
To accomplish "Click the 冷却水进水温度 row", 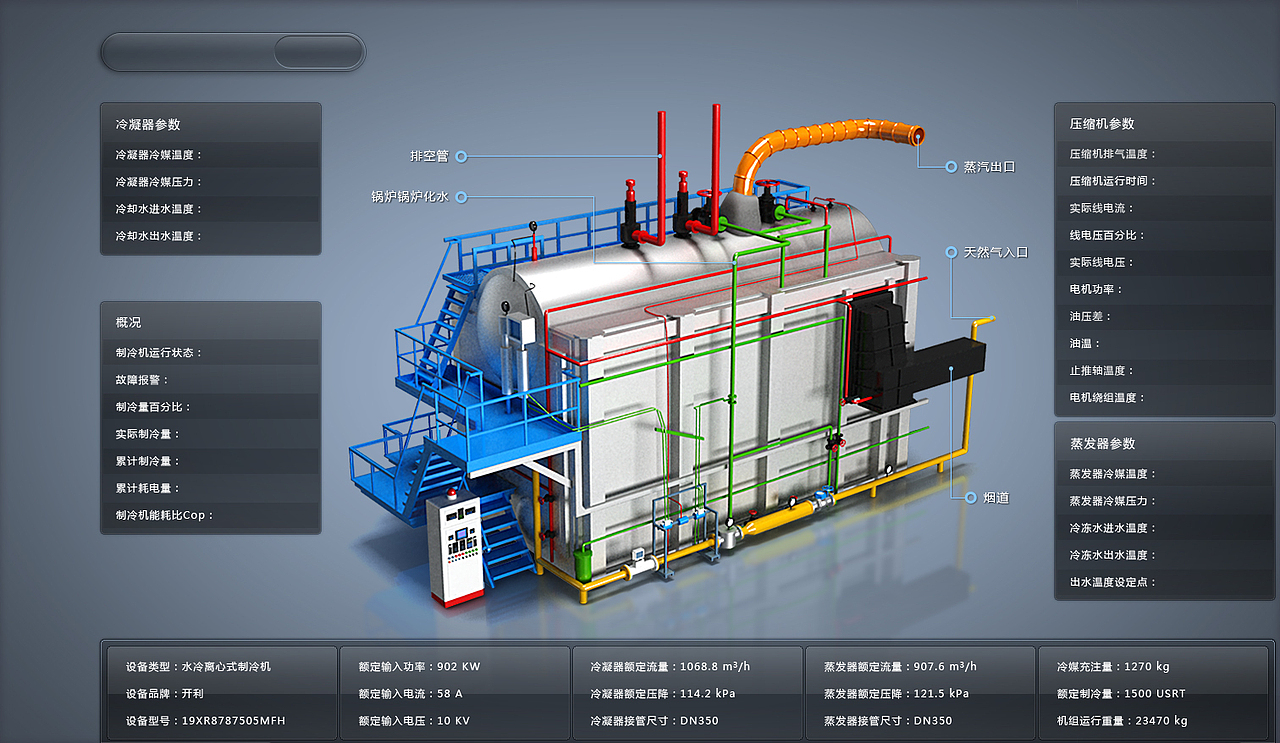I will [x=211, y=209].
